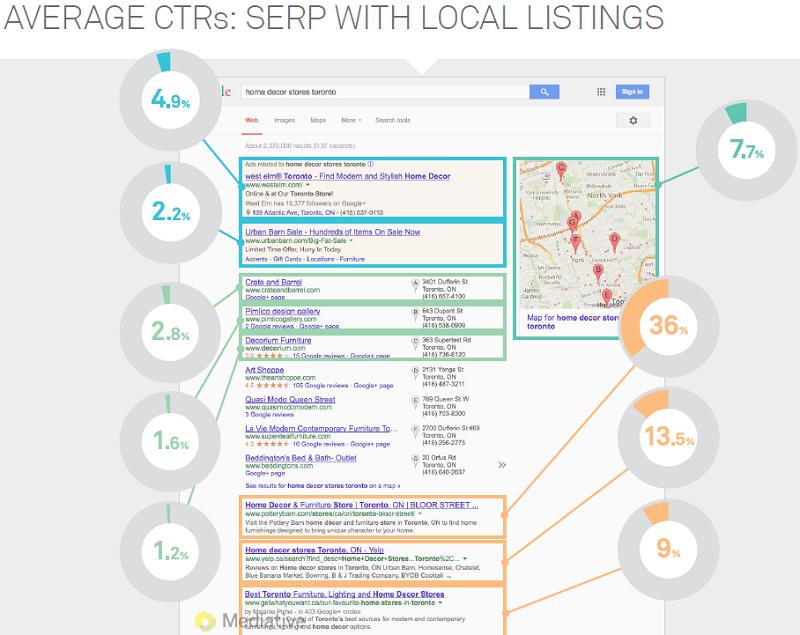Click the Toronto map thumbnail
The image size is (800, 635).
(x=586, y=234)
